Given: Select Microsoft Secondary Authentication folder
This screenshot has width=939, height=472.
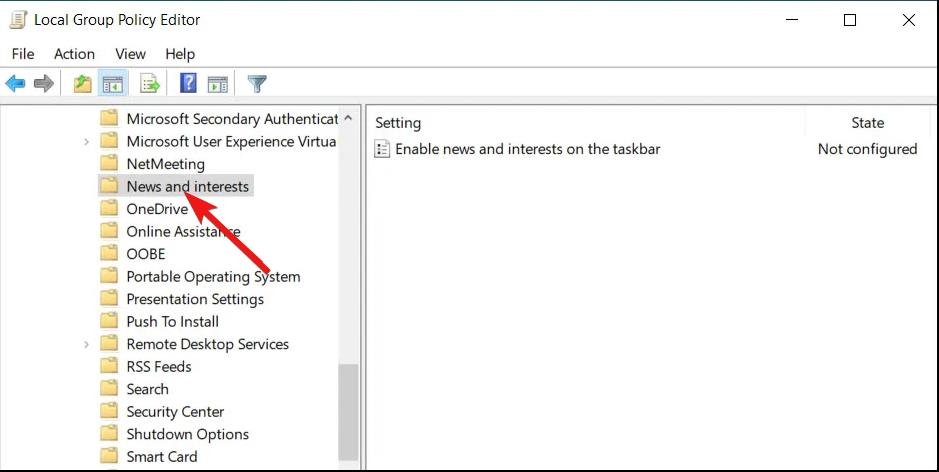Looking at the screenshot, I should (x=232, y=119).
